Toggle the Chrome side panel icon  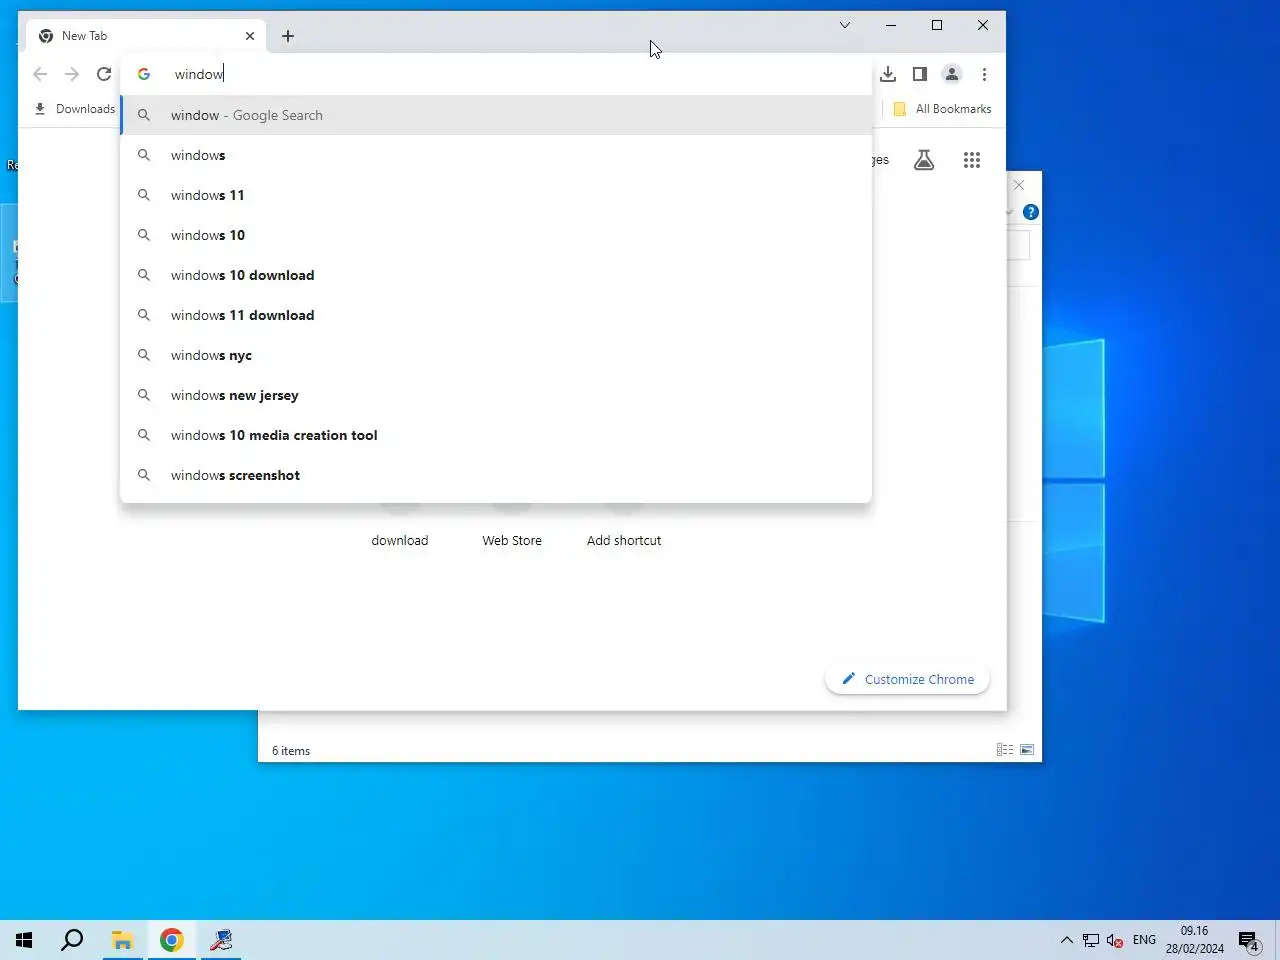click(x=920, y=74)
